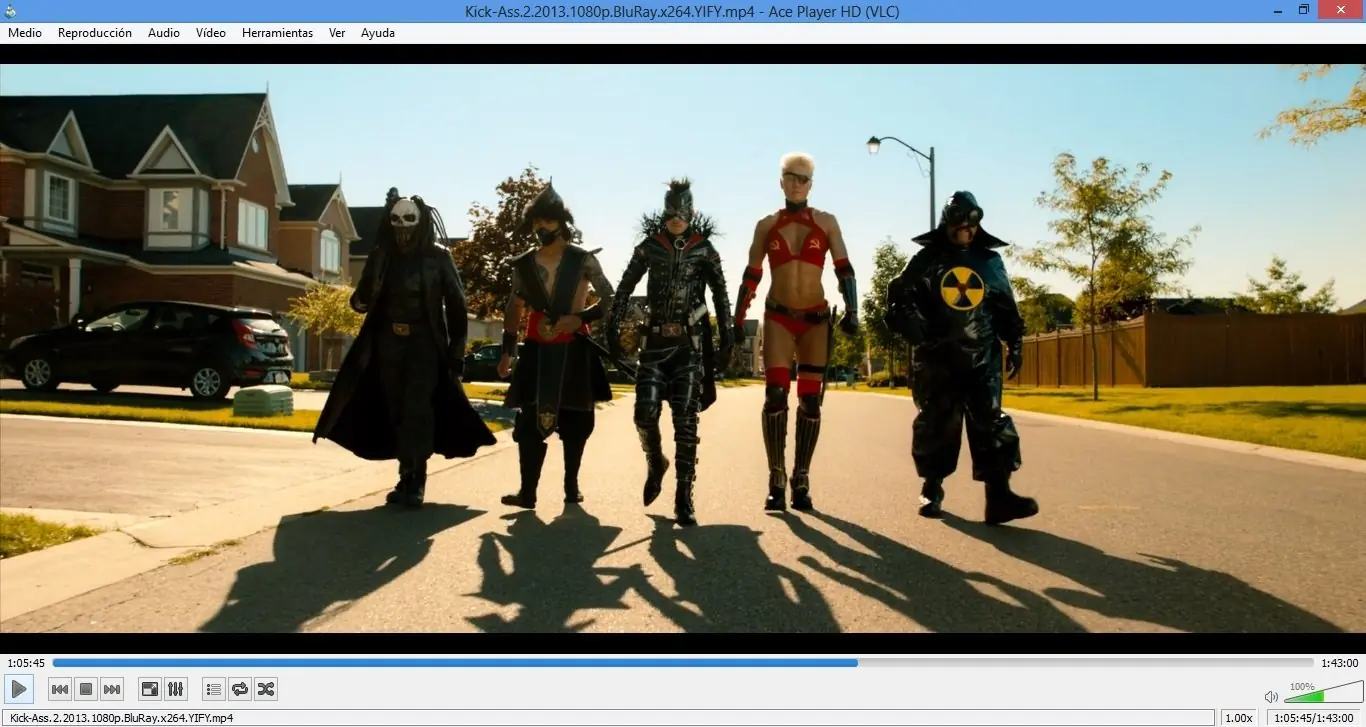Viewport: 1366px width, 727px height.
Task: Toggle random shuffle playback
Action: point(265,689)
